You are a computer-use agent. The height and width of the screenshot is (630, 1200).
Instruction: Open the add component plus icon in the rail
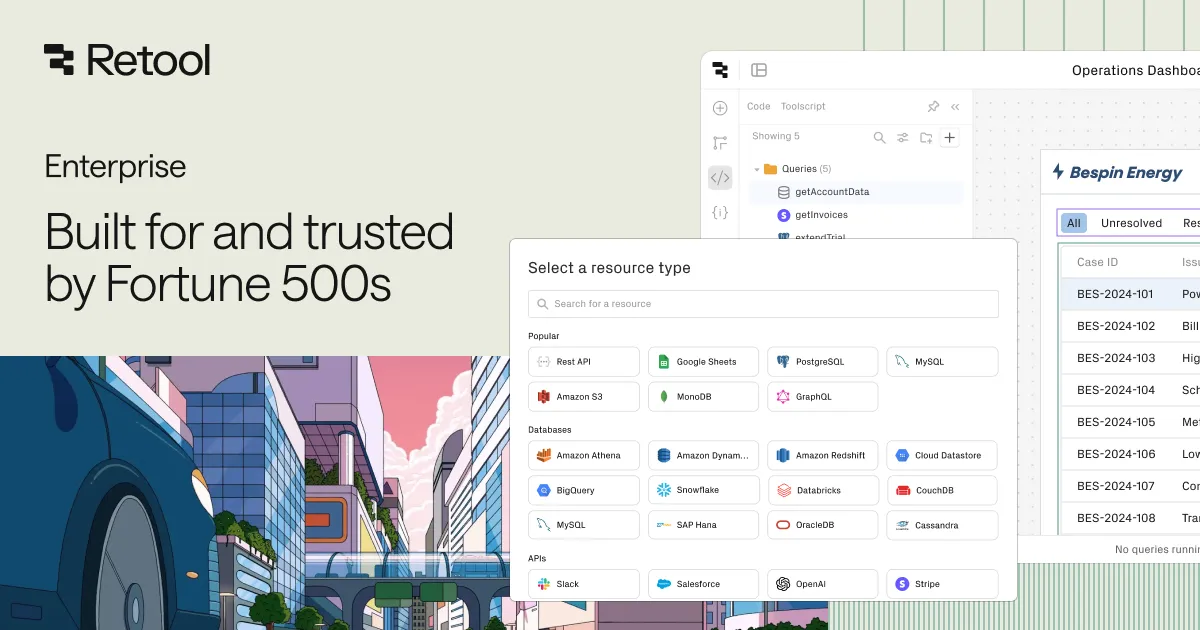[720, 108]
